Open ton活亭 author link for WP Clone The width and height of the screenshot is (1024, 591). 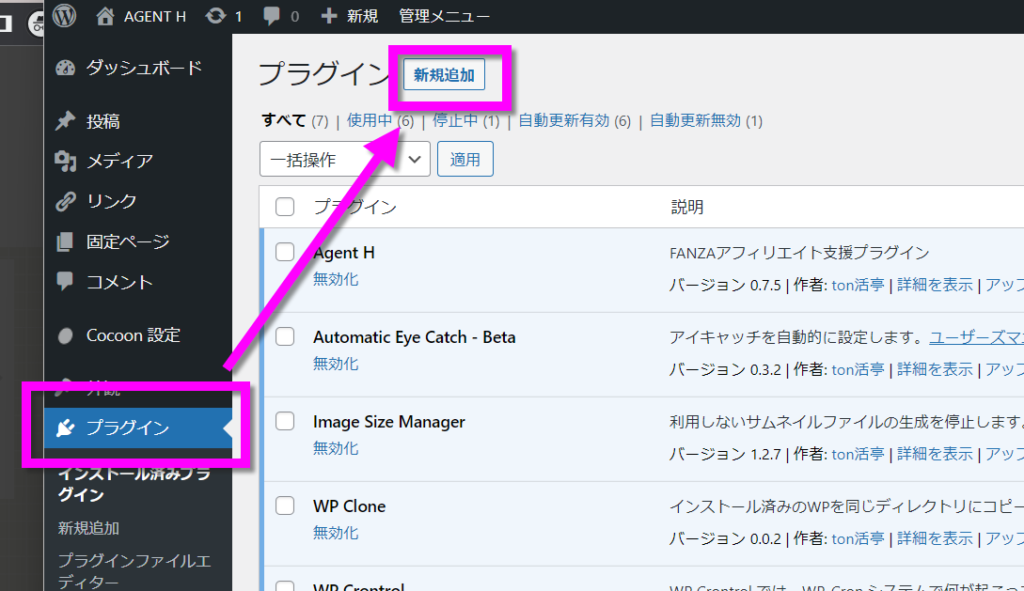tap(857, 538)
